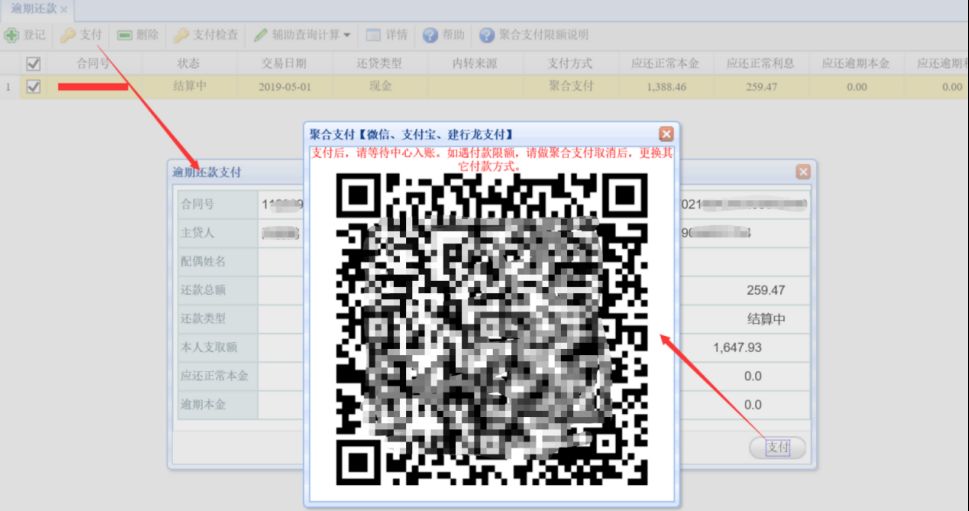Screen dimensions: 969x511
Task: Switch to the 逾期还款 tab
Action: (33, 9)
